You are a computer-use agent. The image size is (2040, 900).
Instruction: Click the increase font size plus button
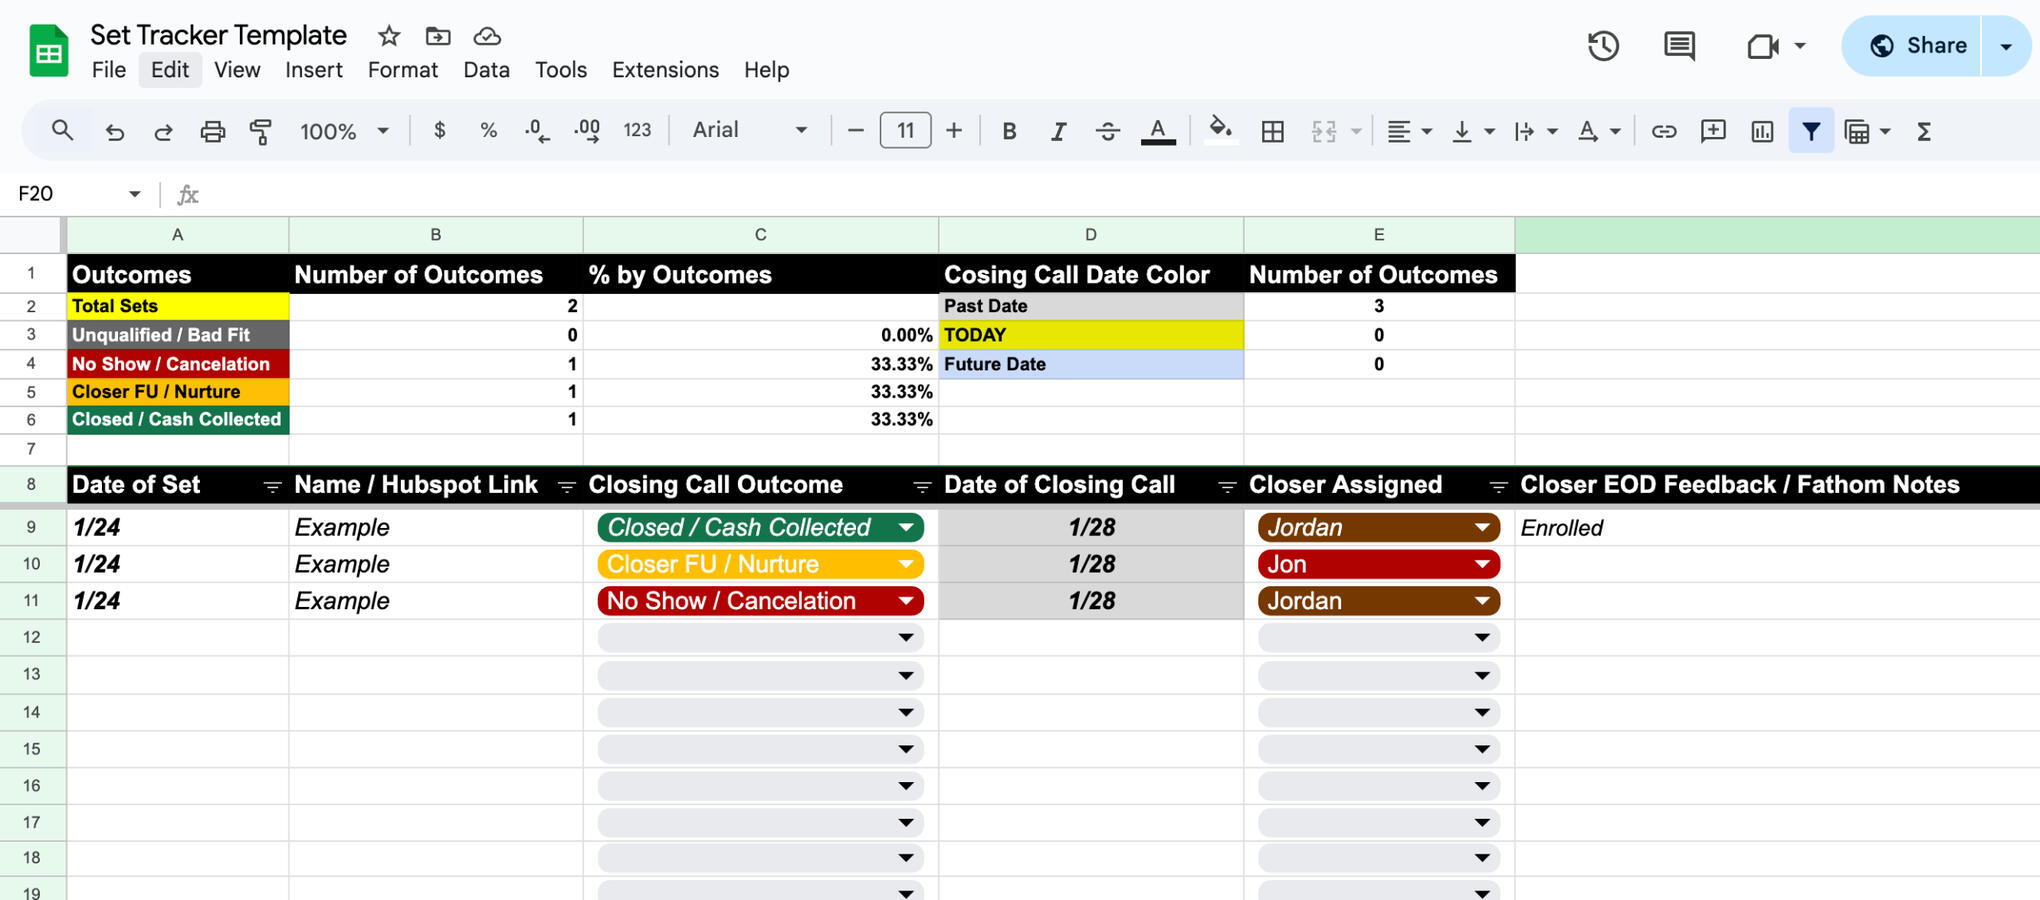click(954, 130)
